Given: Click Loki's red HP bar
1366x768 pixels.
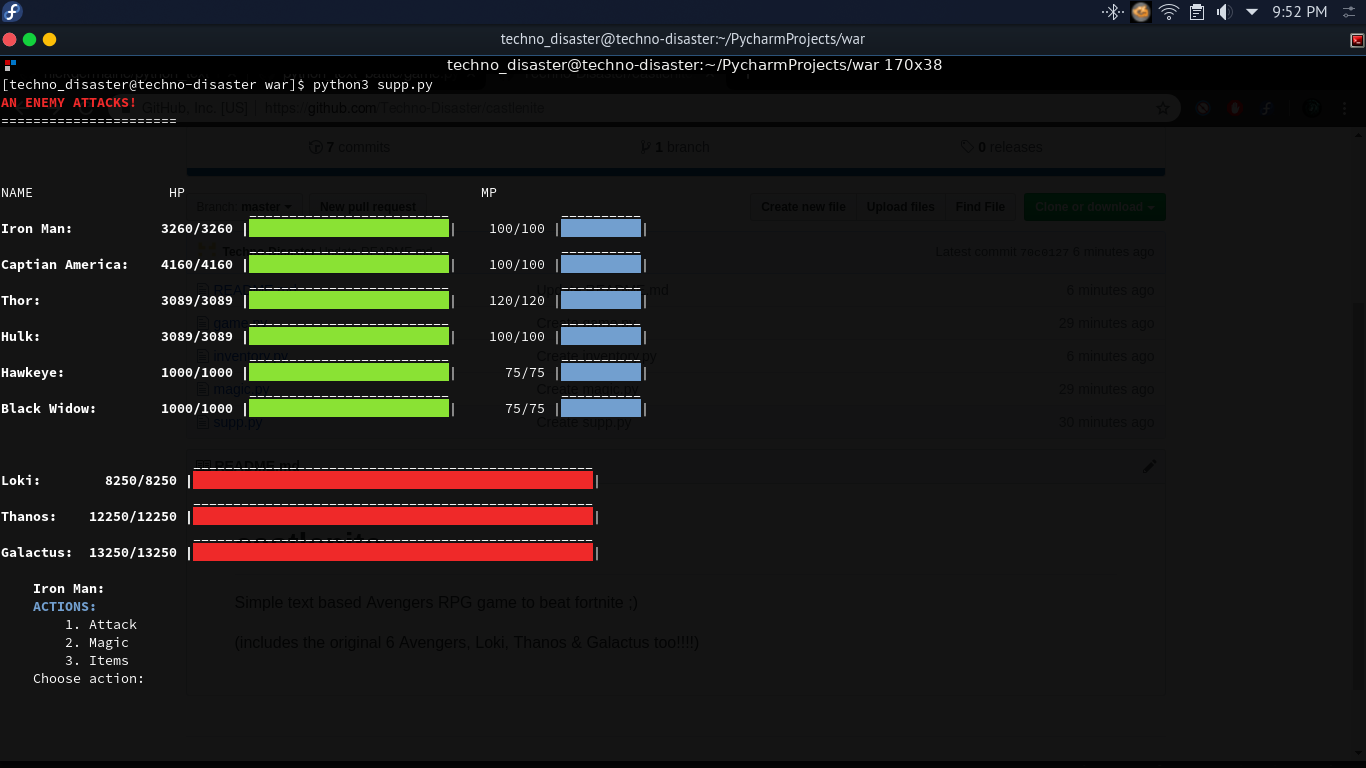Looking at the screenshot, I should coord(393,480).
